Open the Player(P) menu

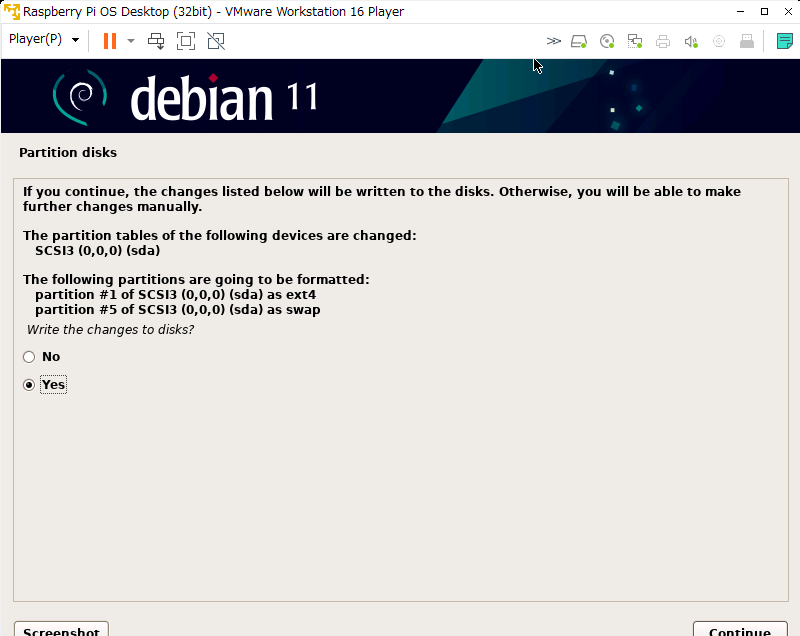tap(44, 39)
